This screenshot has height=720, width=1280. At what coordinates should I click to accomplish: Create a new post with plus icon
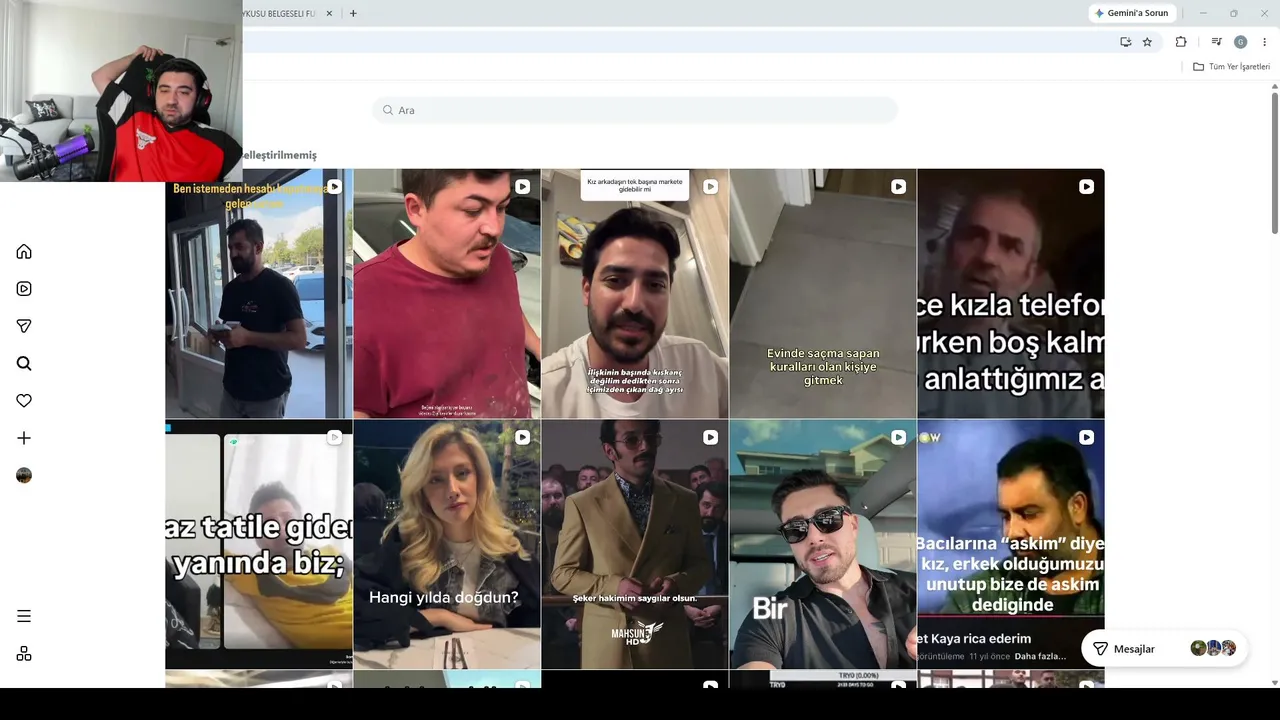point(24,438)
